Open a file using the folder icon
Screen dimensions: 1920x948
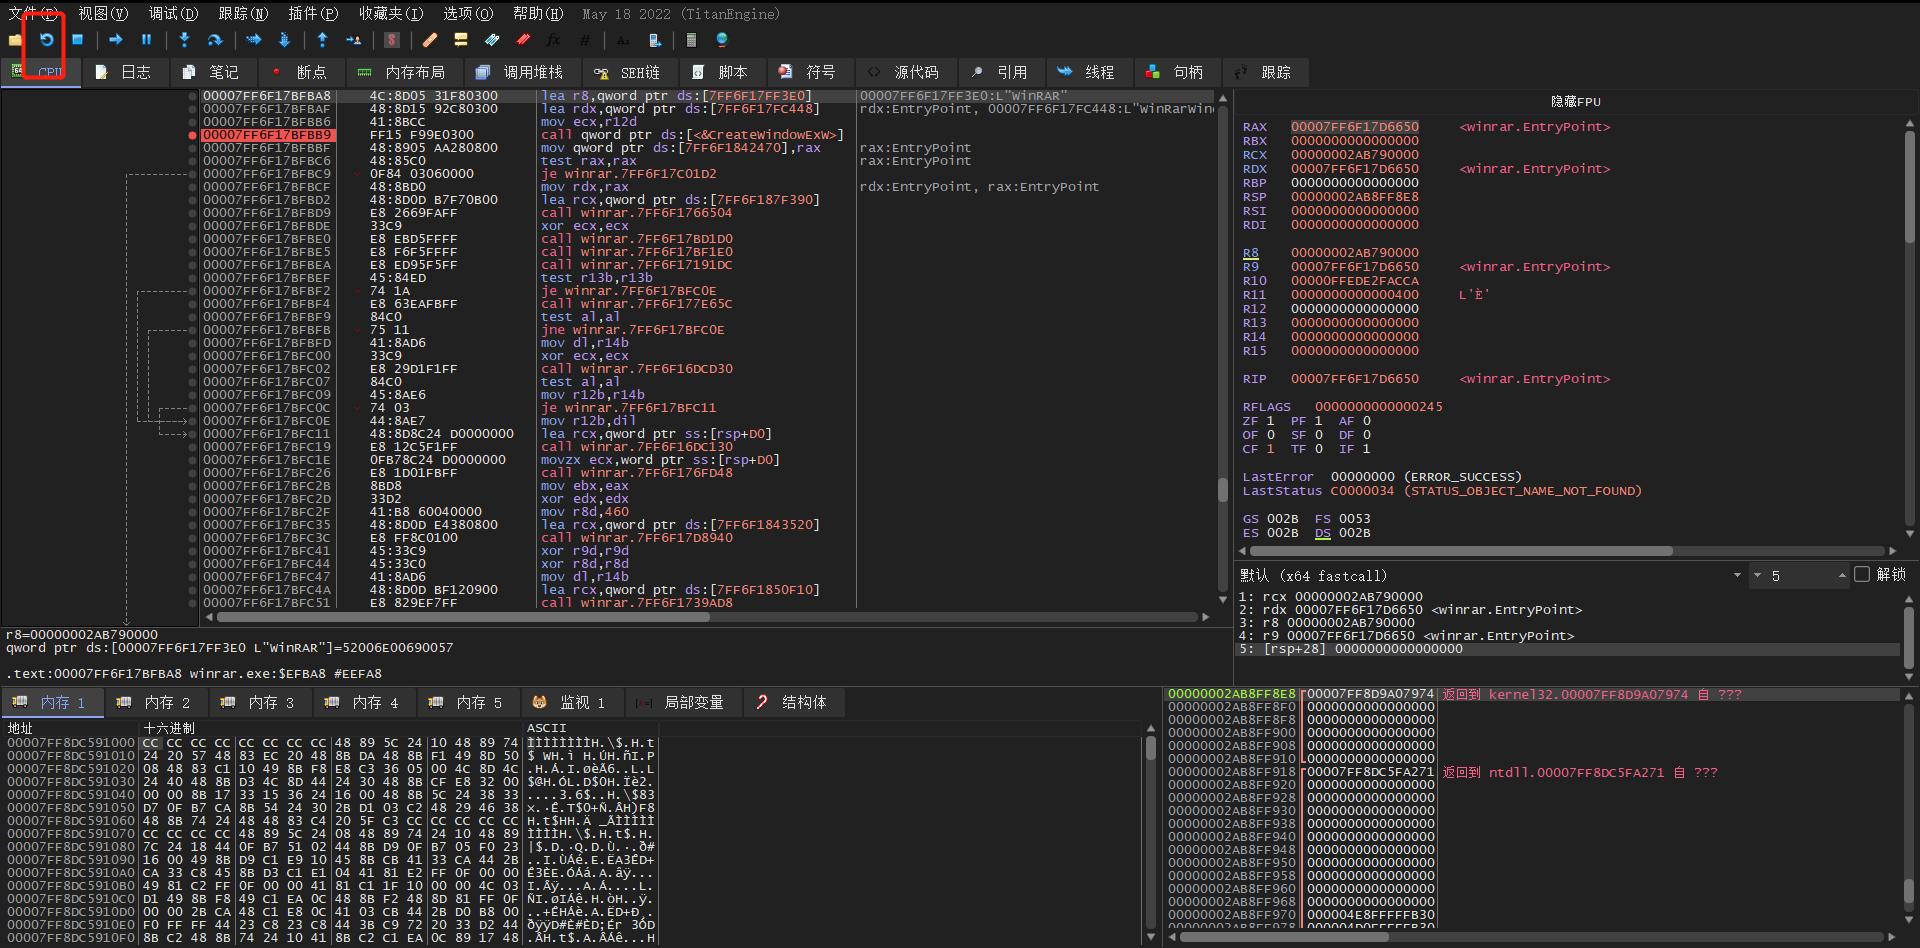click(x=15, y=40)
